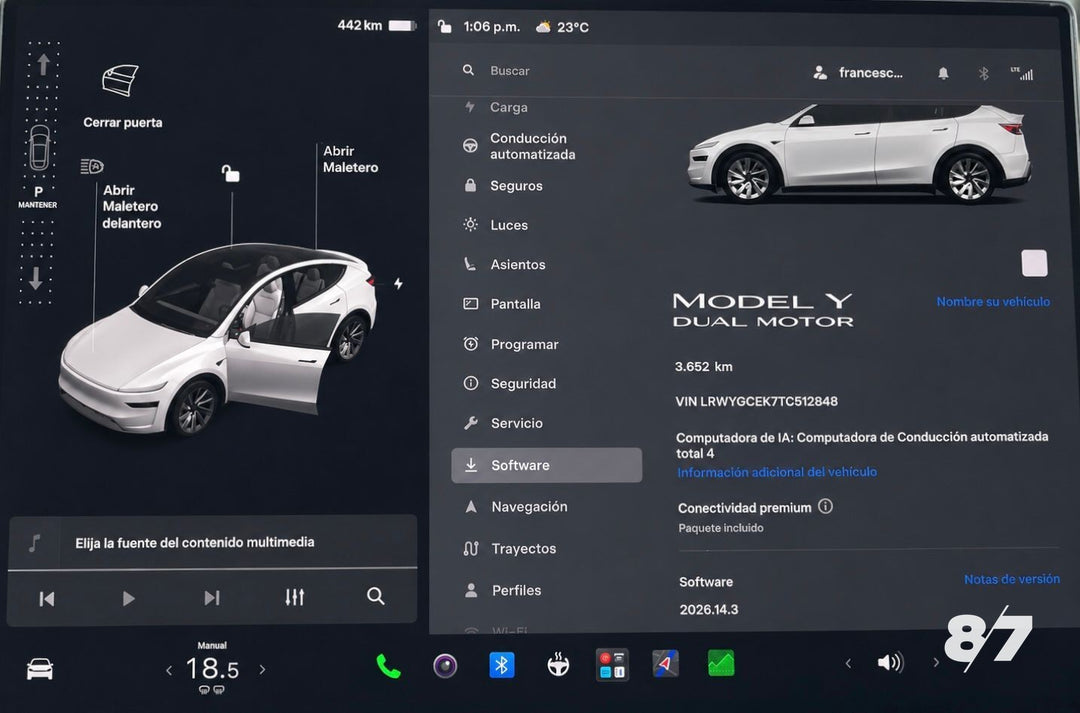Image resolution: width=1080 pixels, height=713 pixels.
Task: Tap the charge port lightning bolt icon
Action: point(398,283)
